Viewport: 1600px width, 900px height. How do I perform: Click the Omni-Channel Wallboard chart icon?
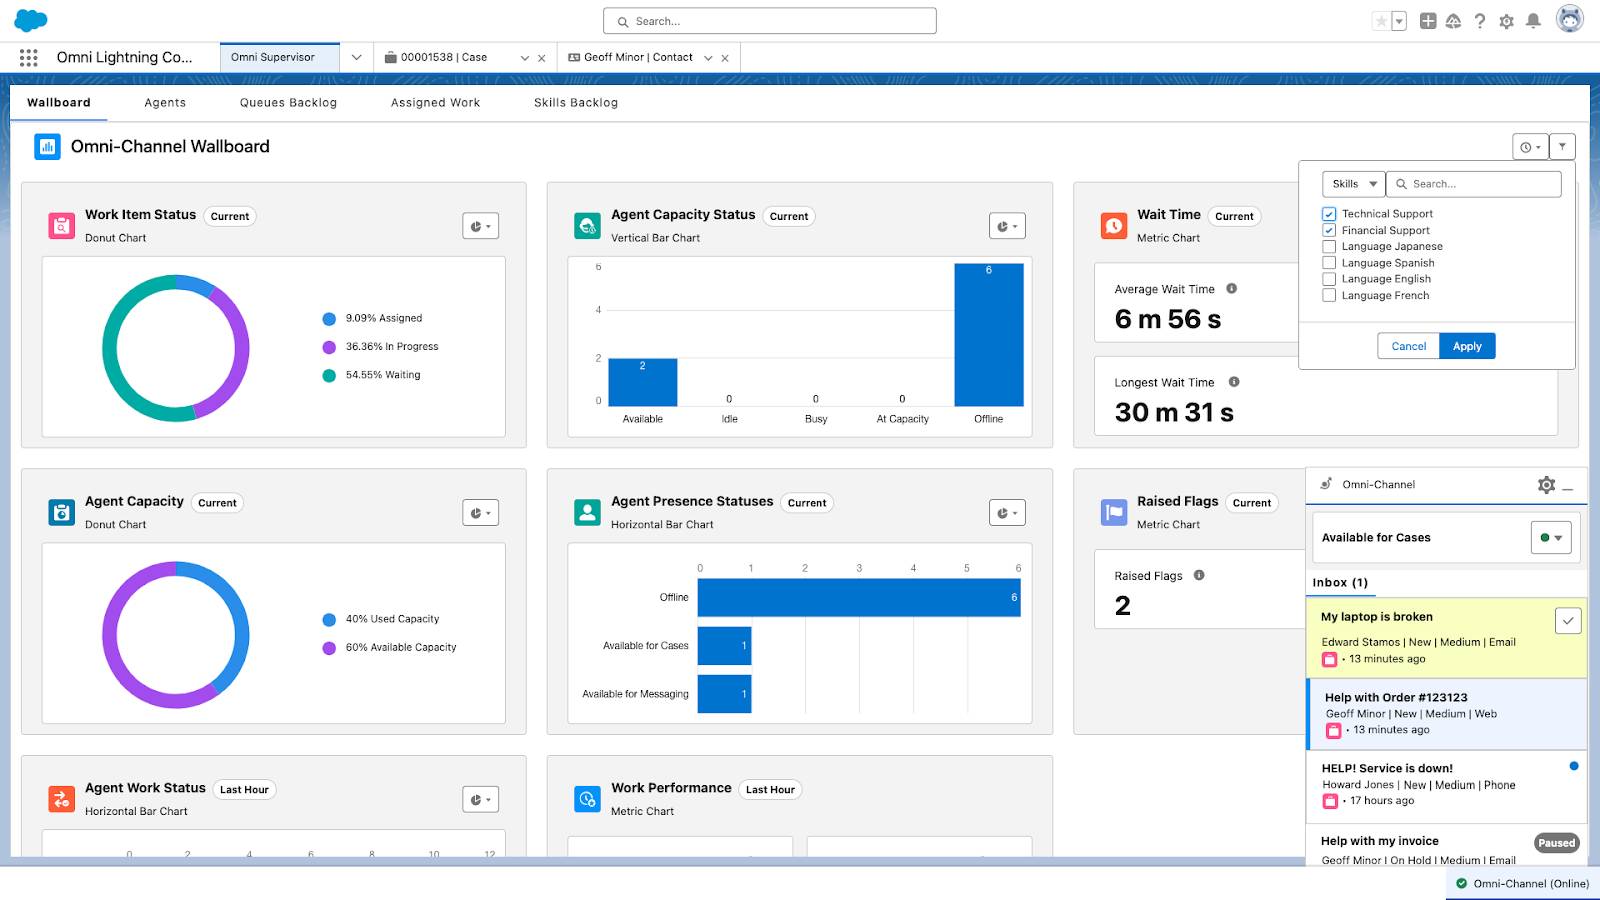[47, 147]
